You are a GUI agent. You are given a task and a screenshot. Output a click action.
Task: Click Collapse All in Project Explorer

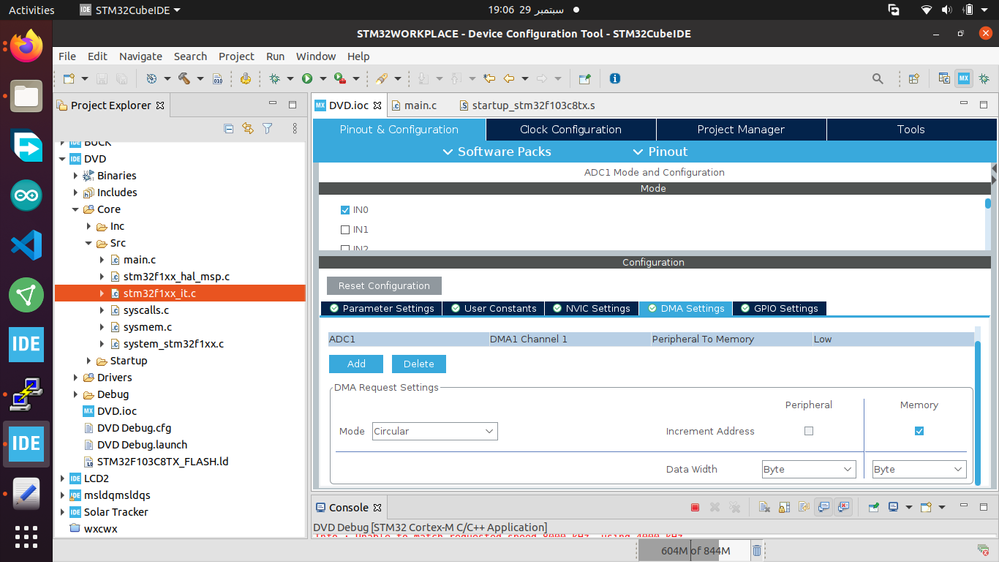click(229, 129)
